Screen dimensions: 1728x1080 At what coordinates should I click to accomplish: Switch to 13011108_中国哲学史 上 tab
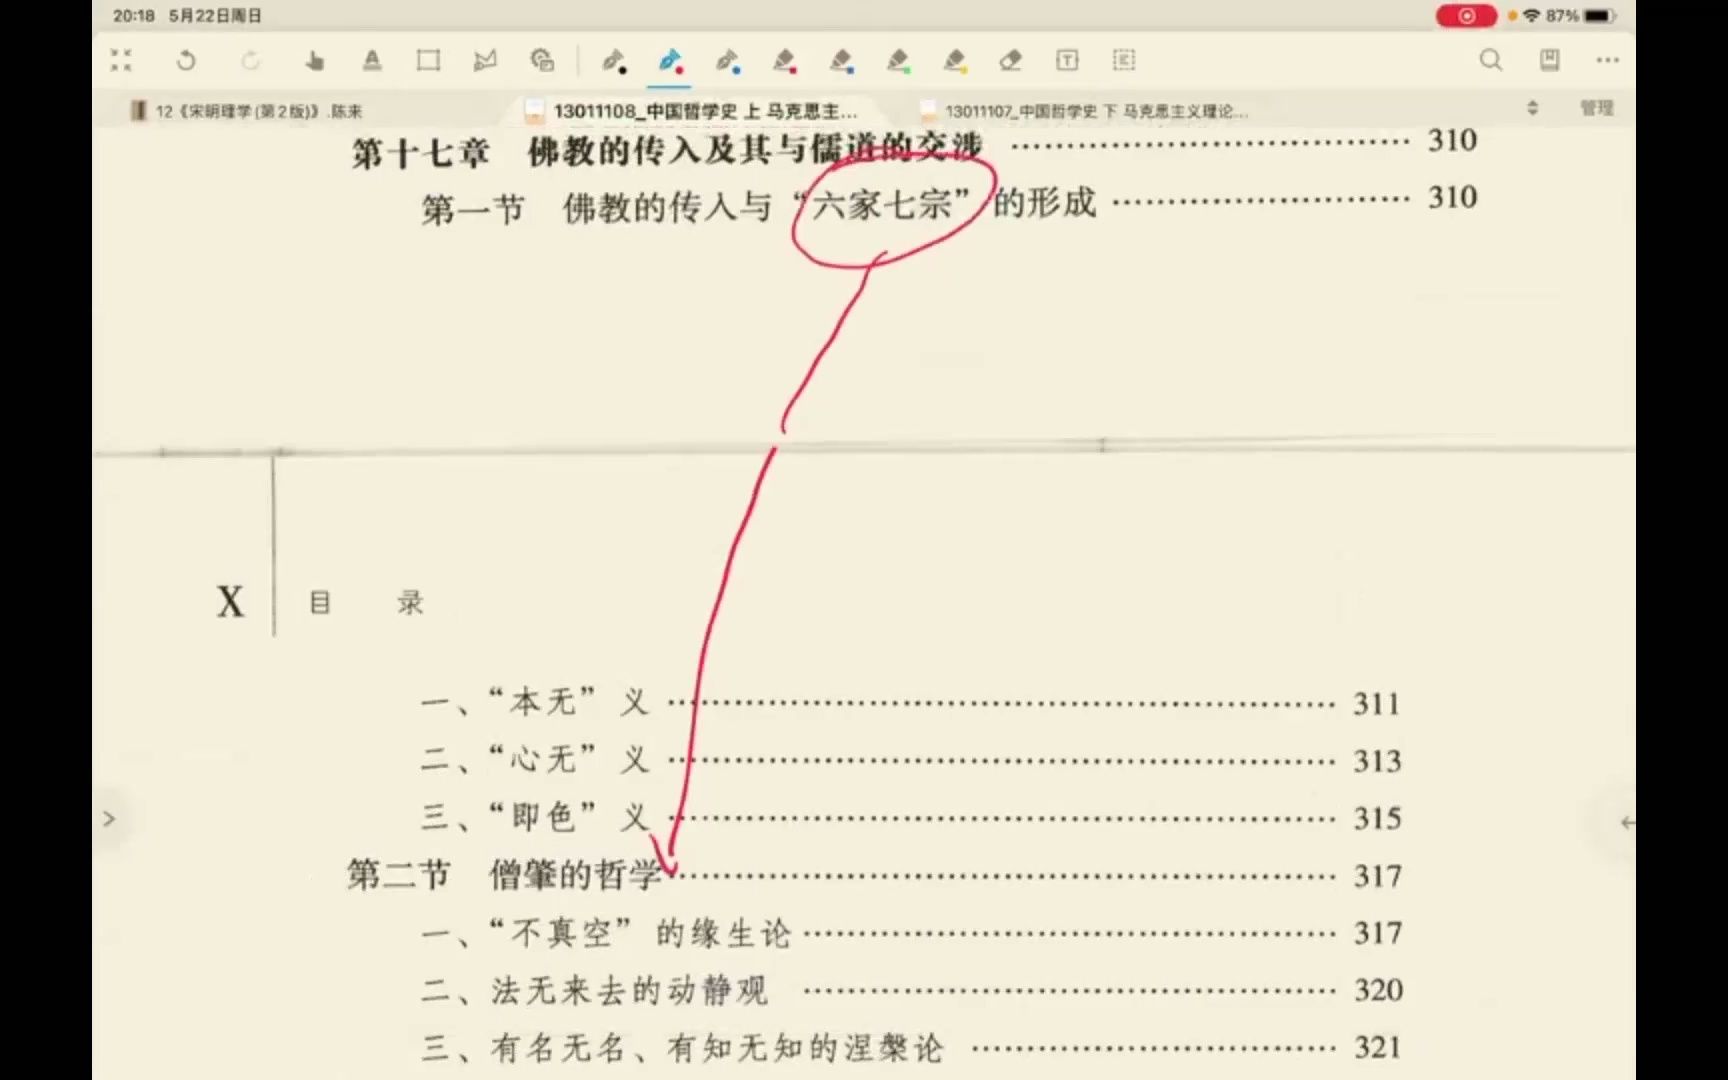pos(693,111)
